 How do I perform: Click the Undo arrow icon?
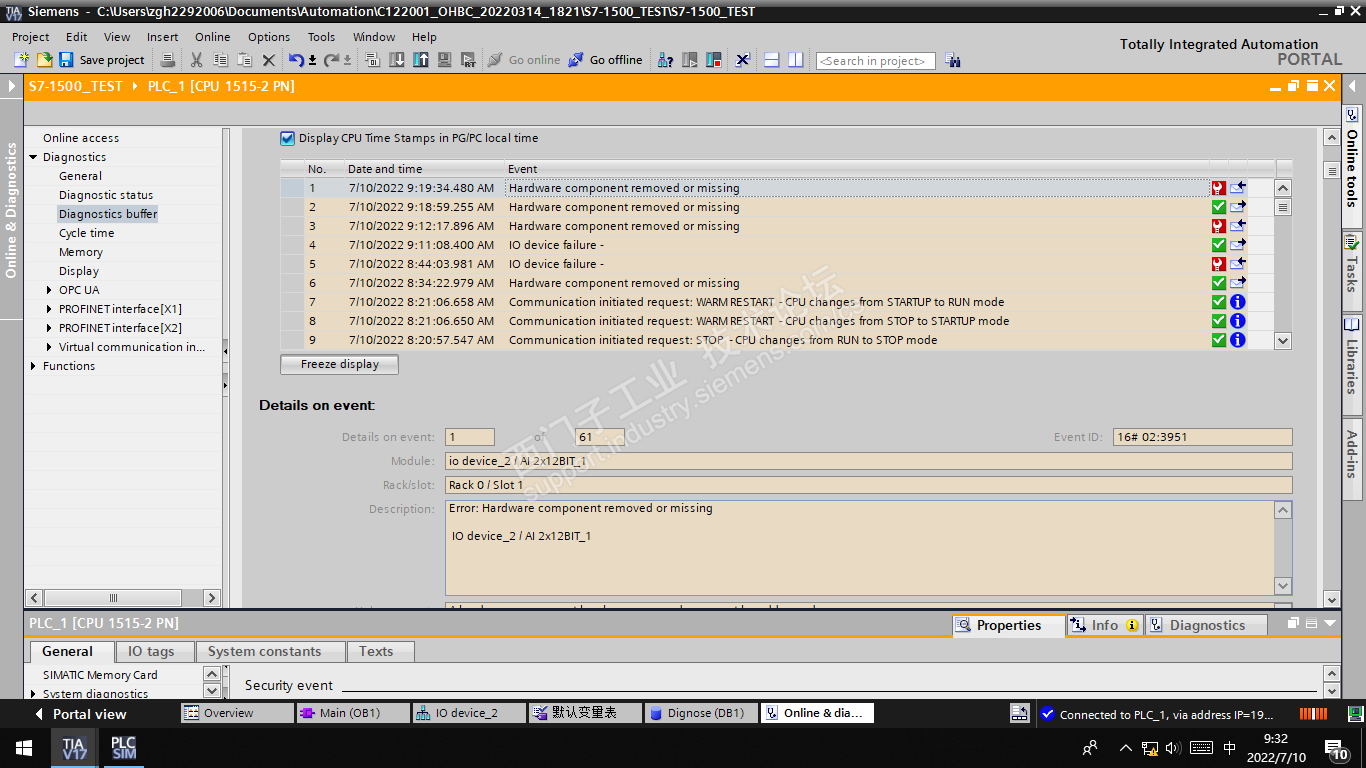coord(296,60)
